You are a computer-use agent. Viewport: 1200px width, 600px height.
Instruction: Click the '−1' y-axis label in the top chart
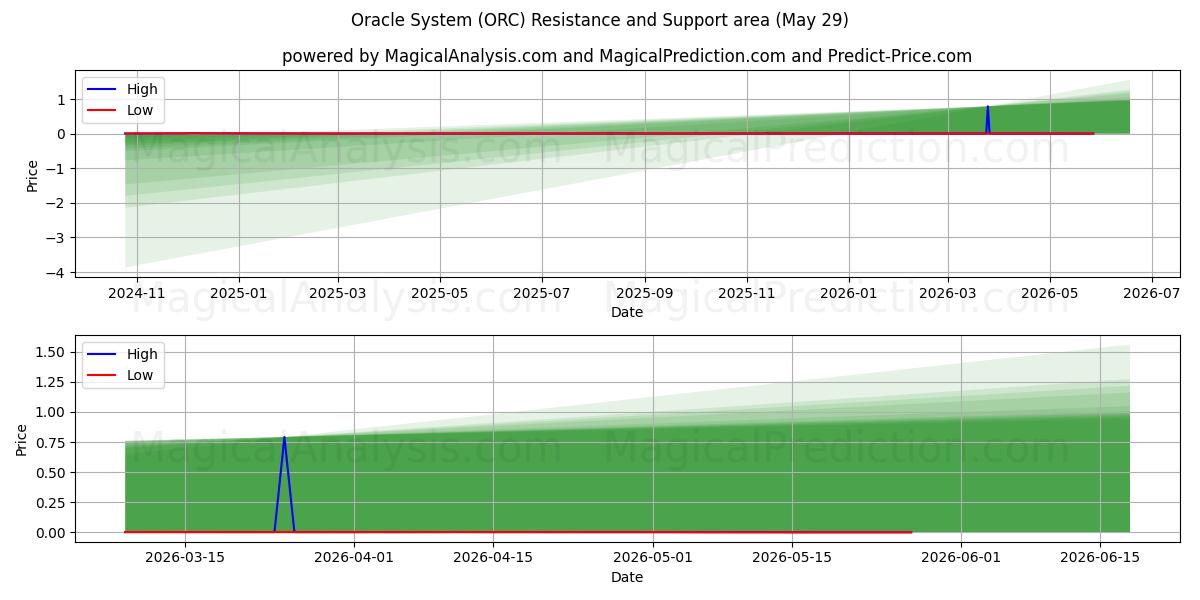coord(57,169)
